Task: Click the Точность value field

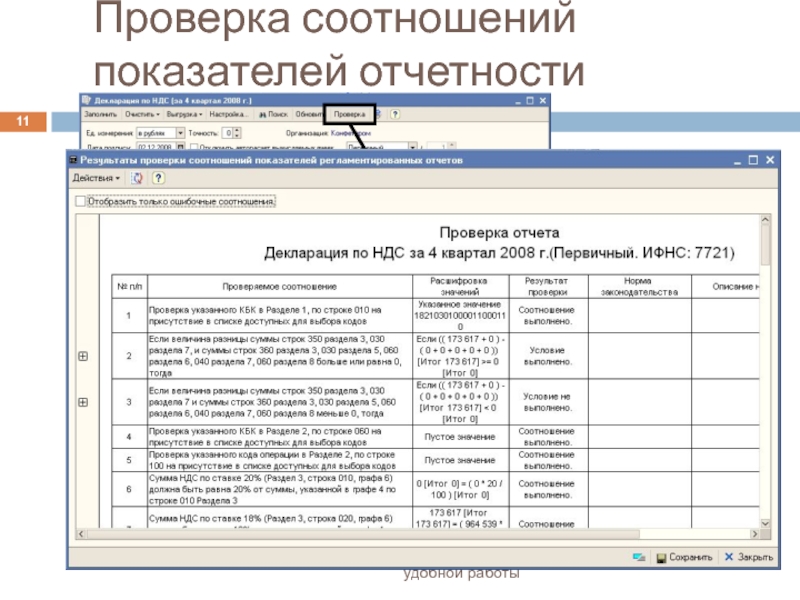Action: (228, 133)
